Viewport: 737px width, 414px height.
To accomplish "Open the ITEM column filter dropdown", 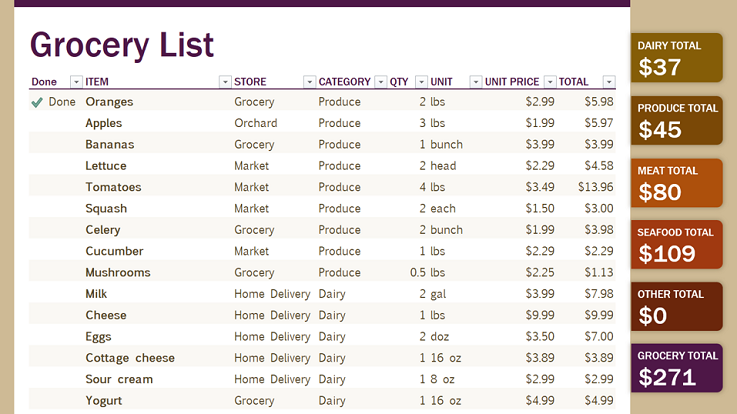I will click(225, 82).
